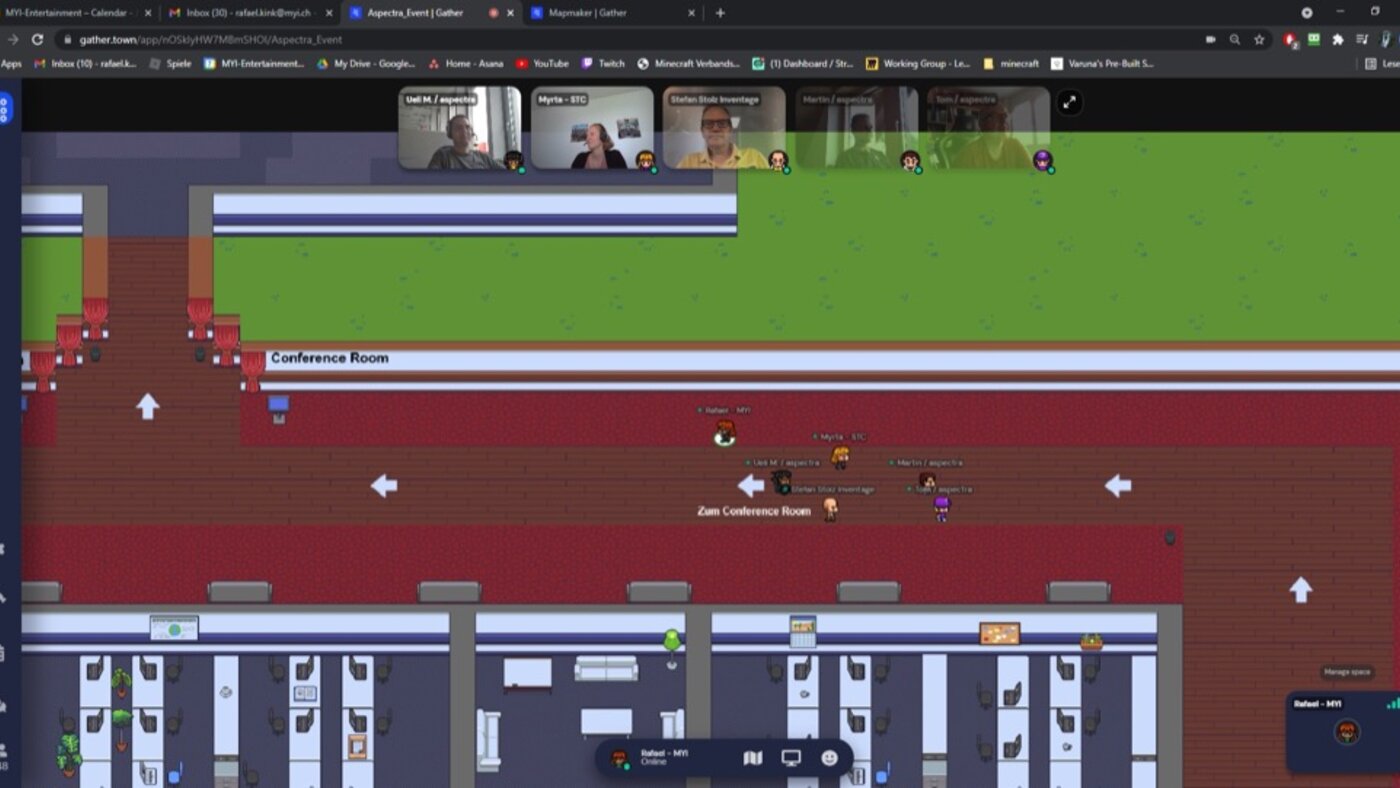Image resolution: width=1400 pixels, height=788 pixels.
Task: Switch to the Mapmaker | Gather tab
Action: coord(610,13)
